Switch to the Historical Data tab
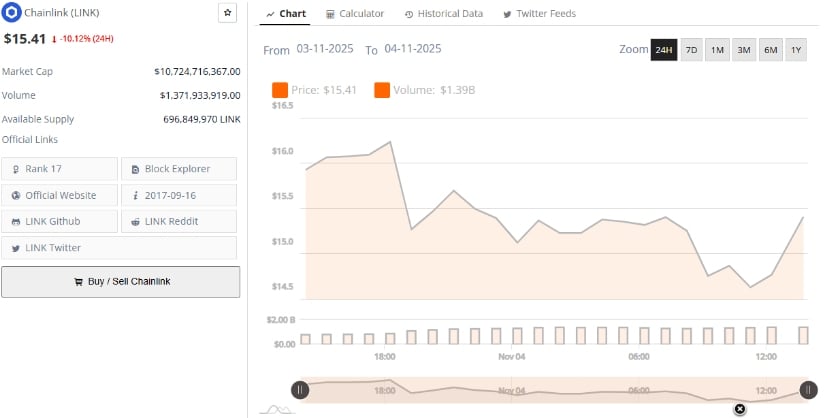 pos(443,14)
